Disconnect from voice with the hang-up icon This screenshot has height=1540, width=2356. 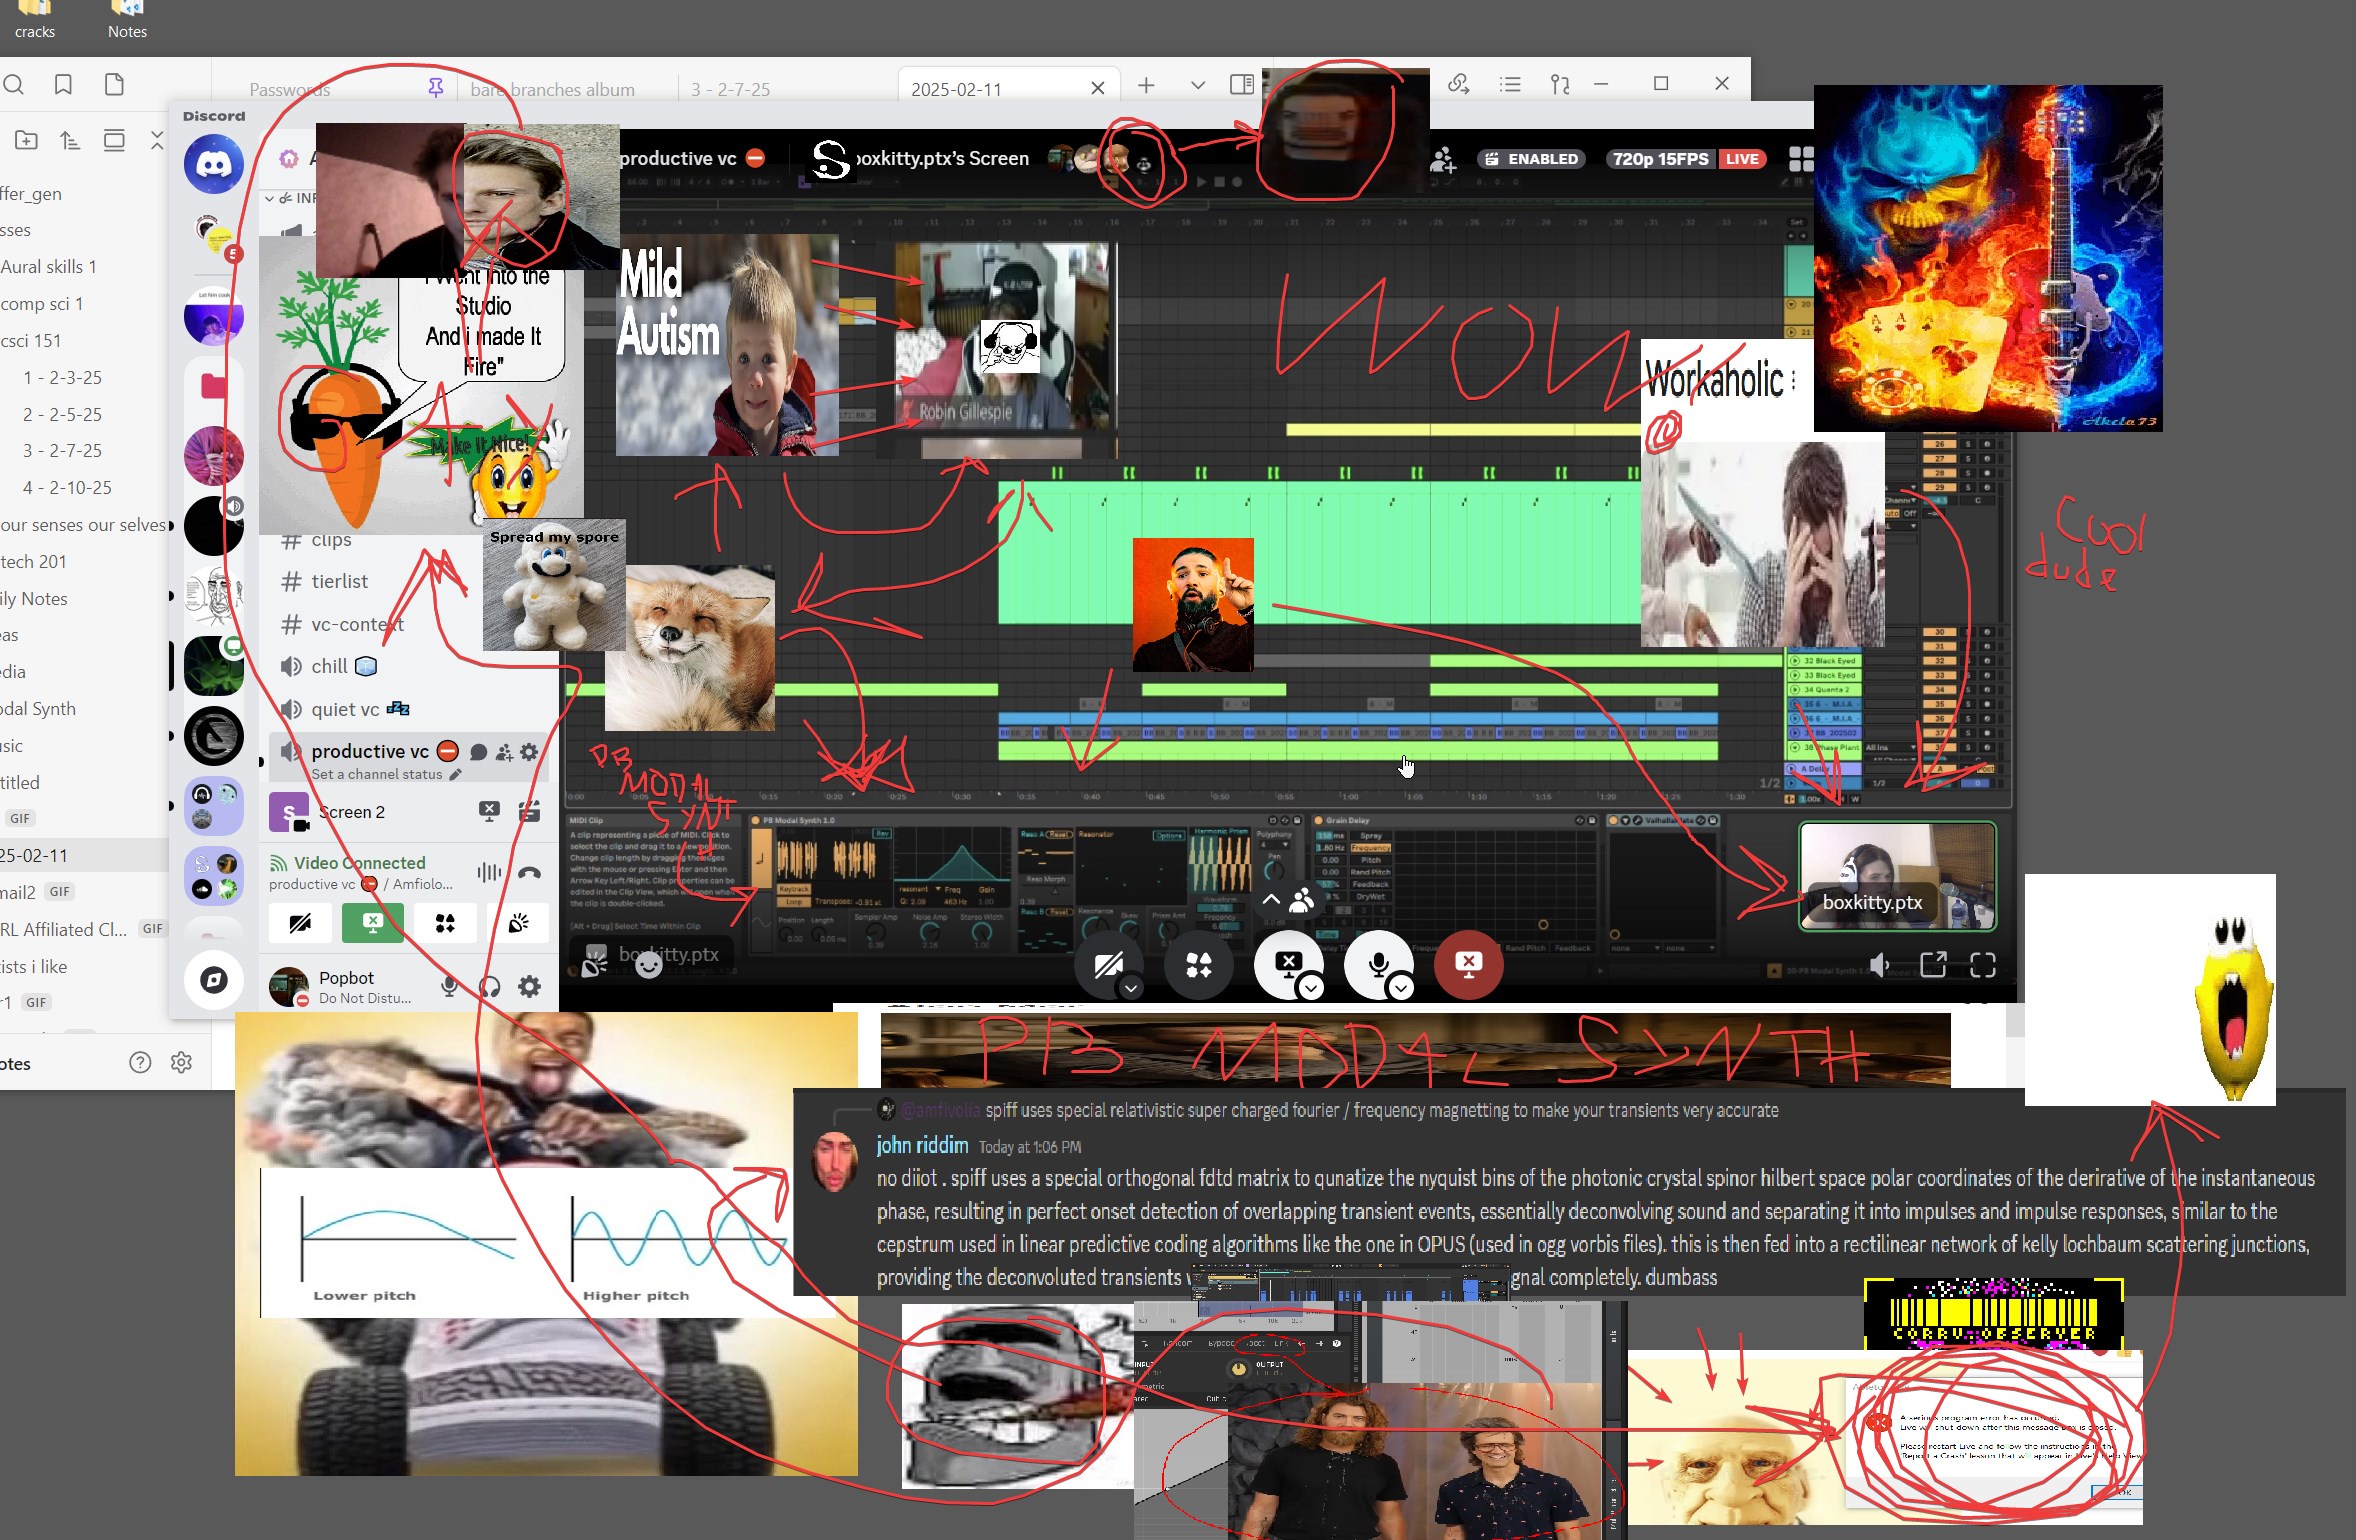point(529,873)
